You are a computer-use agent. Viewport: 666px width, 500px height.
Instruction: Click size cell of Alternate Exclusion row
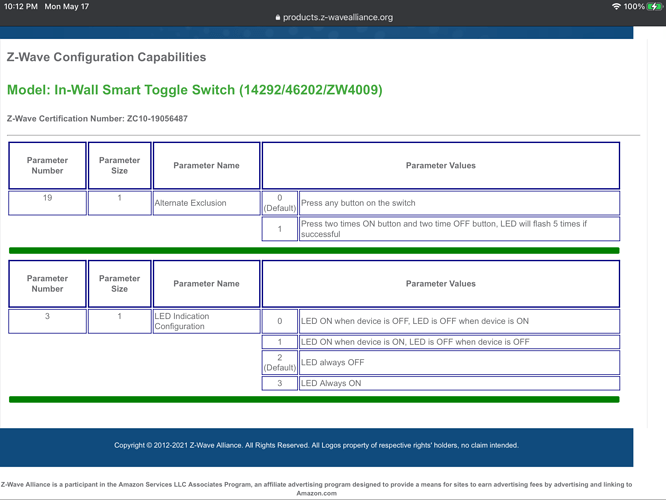[119, 203]
